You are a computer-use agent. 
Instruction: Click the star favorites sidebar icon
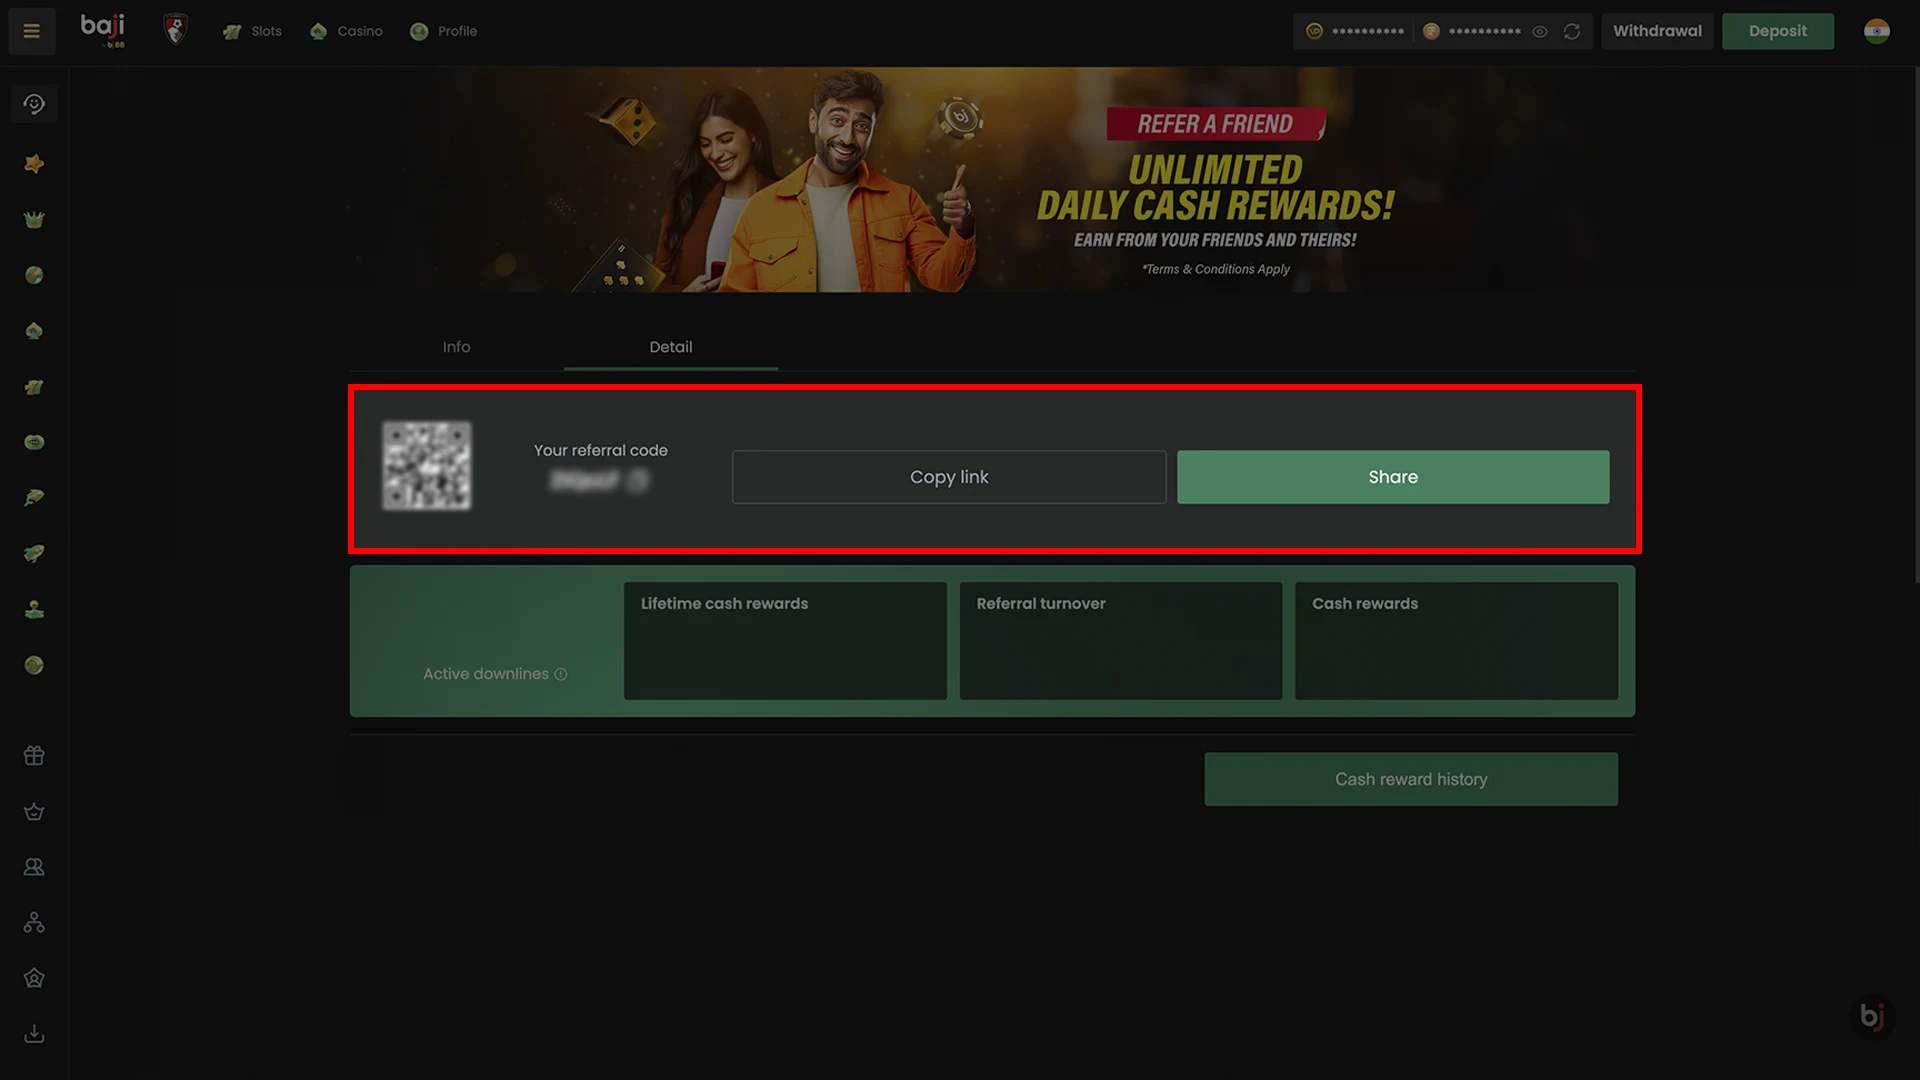(x=34, y=164)
